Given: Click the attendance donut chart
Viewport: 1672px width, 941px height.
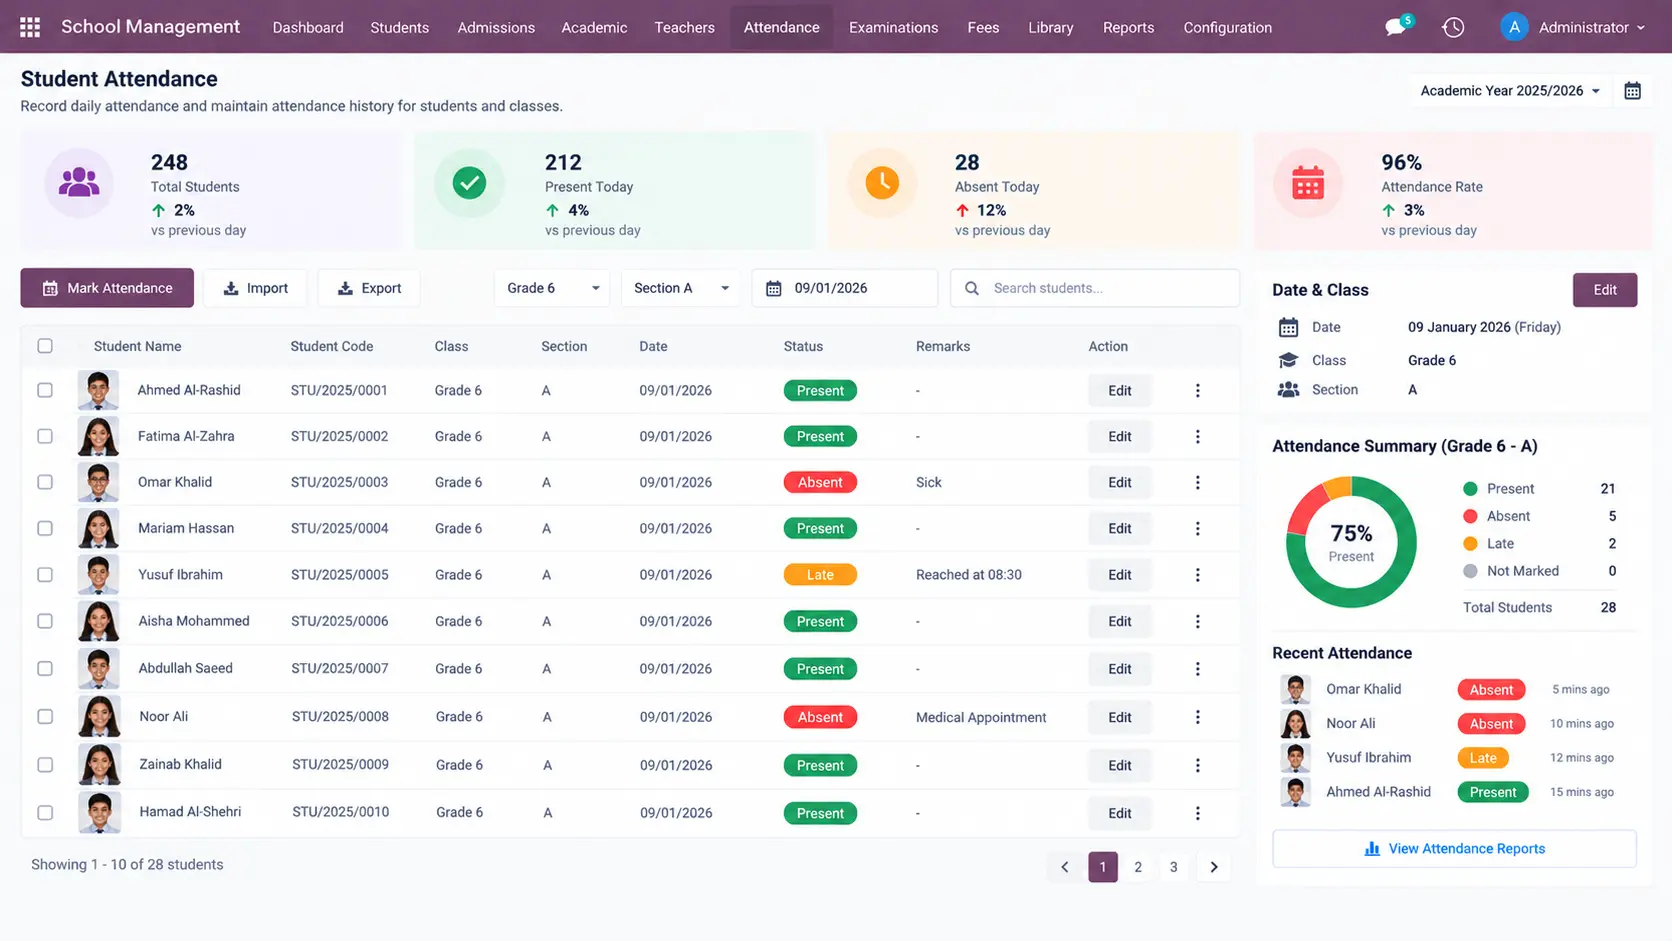Looking at the screenshot, I should coord(1351,542).
